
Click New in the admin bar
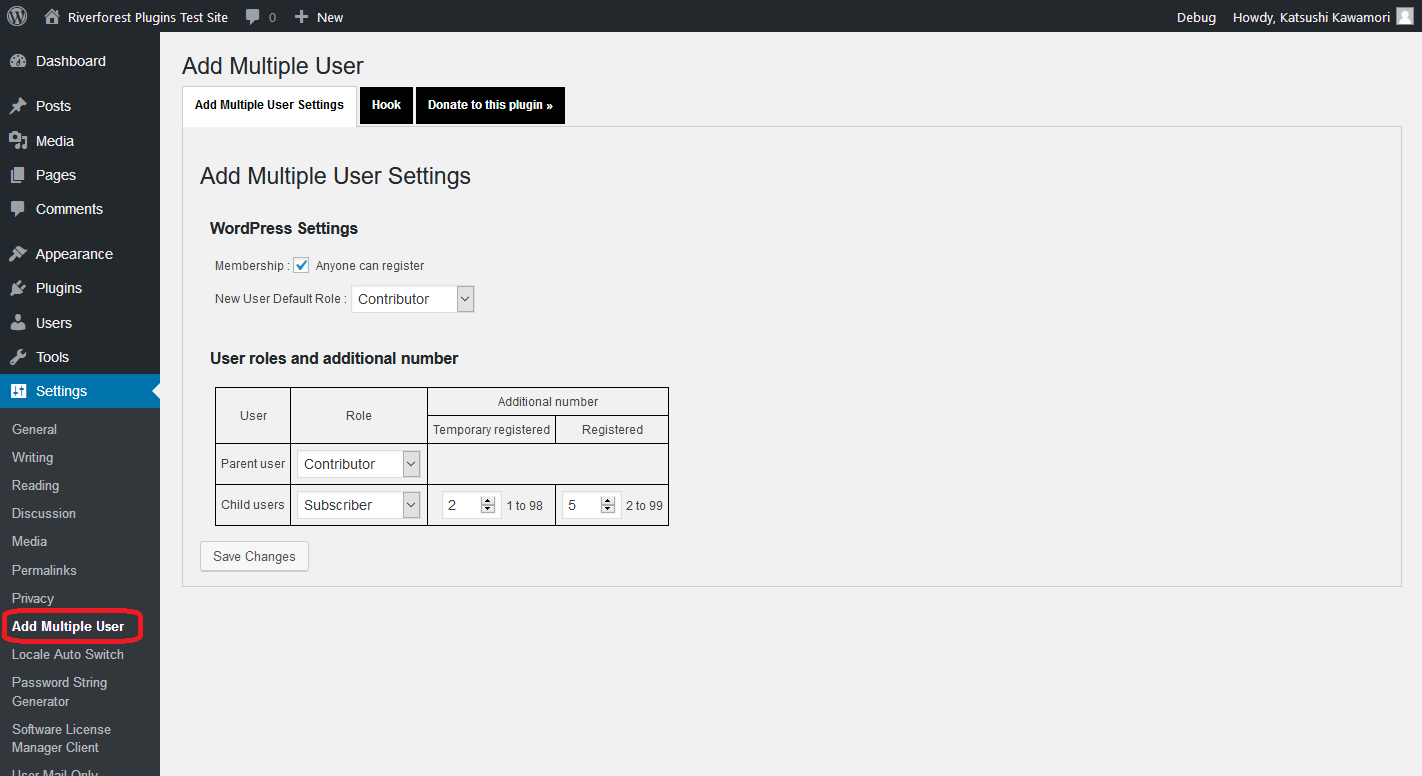pyautogui.click(x=330, y=17)
